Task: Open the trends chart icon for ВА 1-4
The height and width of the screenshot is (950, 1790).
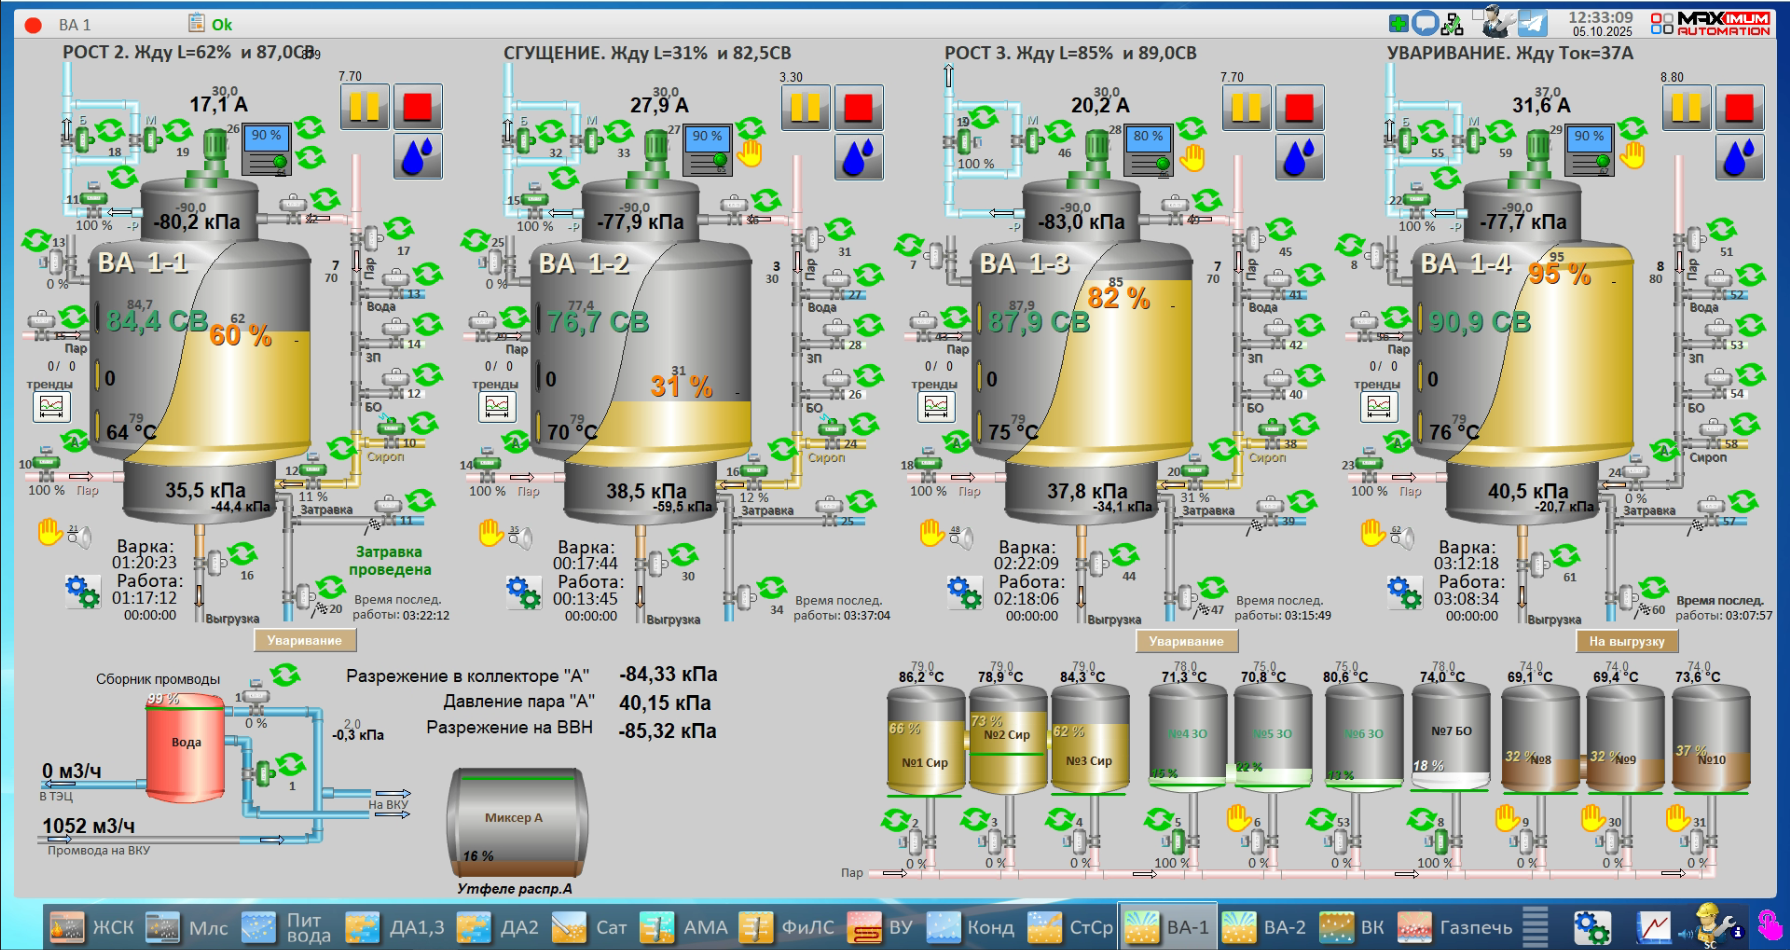Action: 1379,406
